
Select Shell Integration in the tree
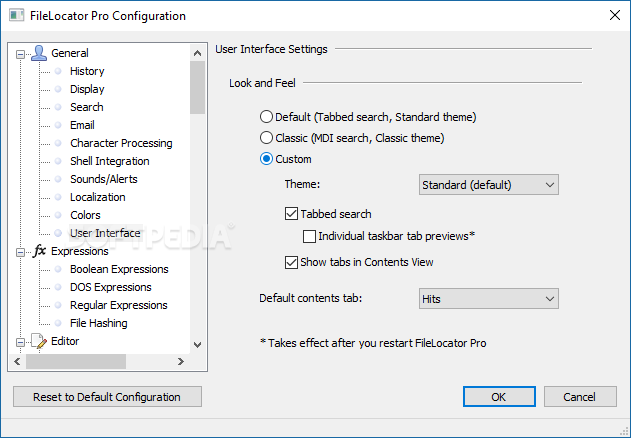tap(109, 161)
